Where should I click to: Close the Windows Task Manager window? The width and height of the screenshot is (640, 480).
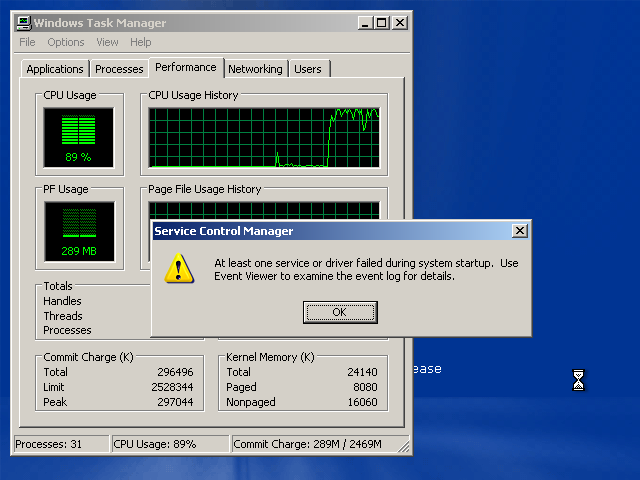tap(400, 23)
